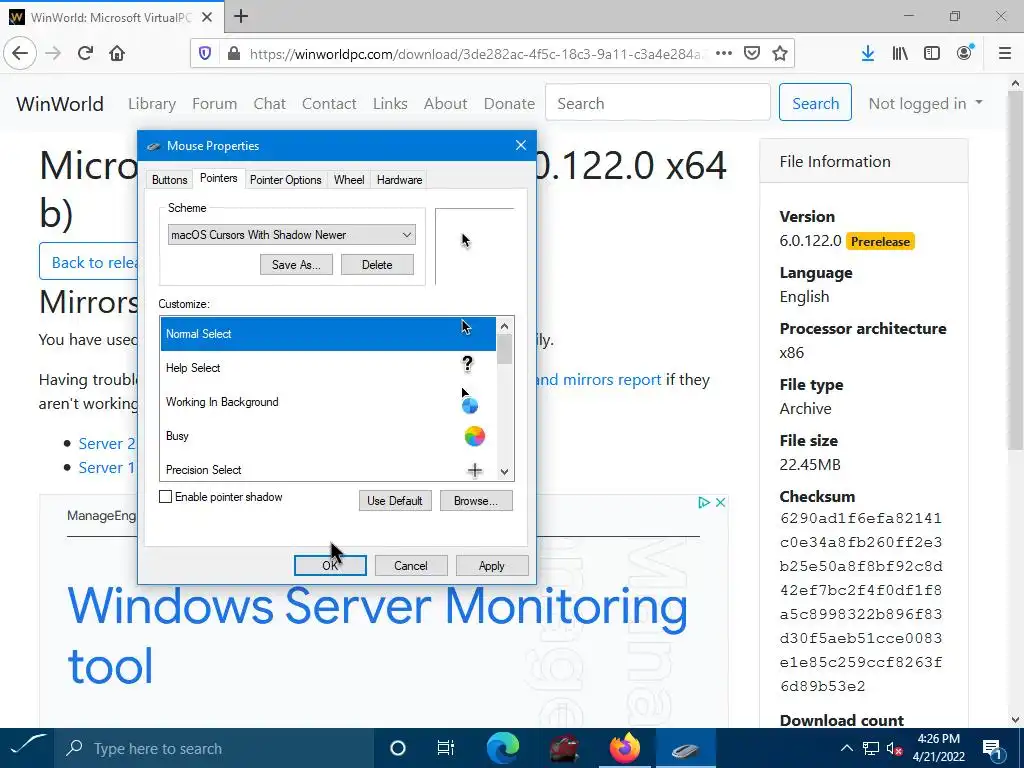Screen dimensions: 1024x768
Task: Delete the current cursor scheme
Action: point(377,264)
